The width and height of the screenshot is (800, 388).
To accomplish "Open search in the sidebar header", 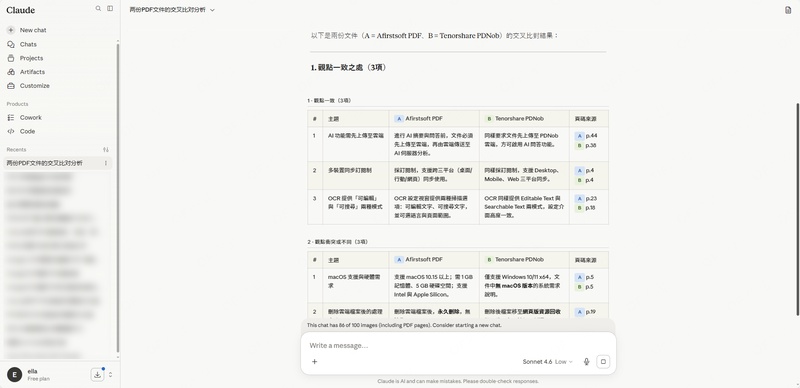I will (98, 9).
